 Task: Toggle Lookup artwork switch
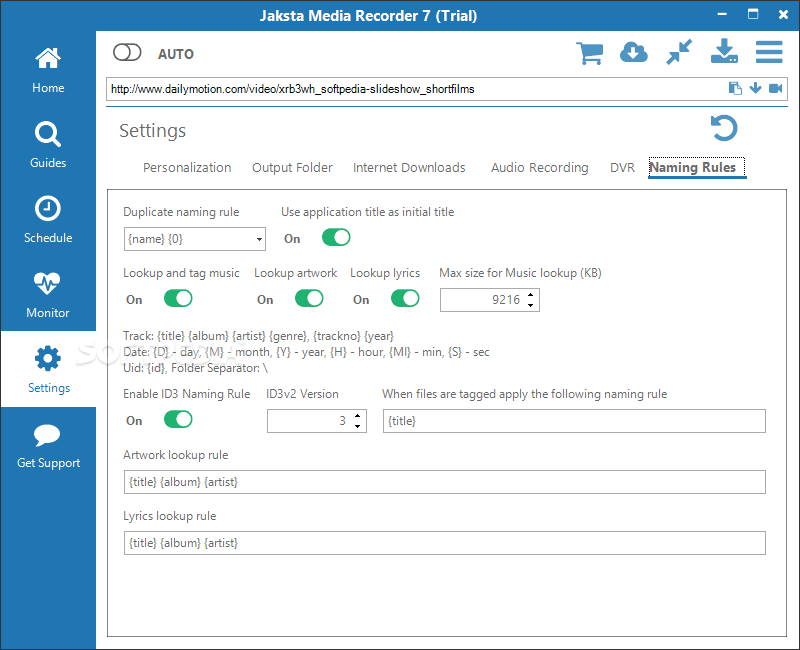tap(309, 298)
